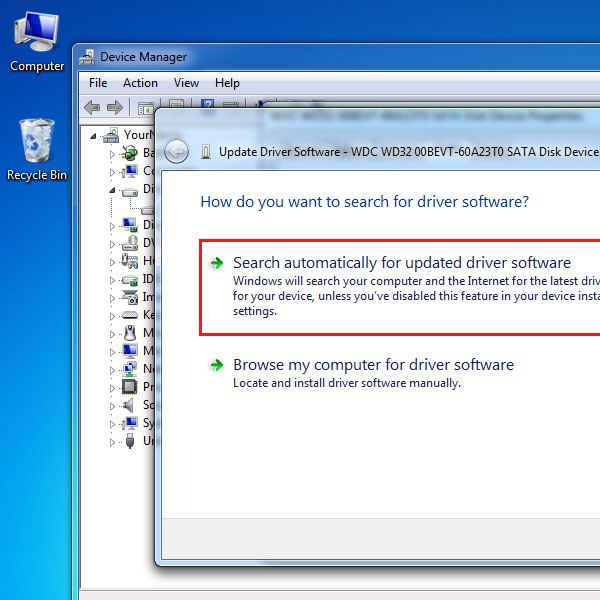Image resolution: width=600 pixels, height=600 pixels.
Task: Select the Mice and pointing devices icon
Action: [x=130, y=333]
